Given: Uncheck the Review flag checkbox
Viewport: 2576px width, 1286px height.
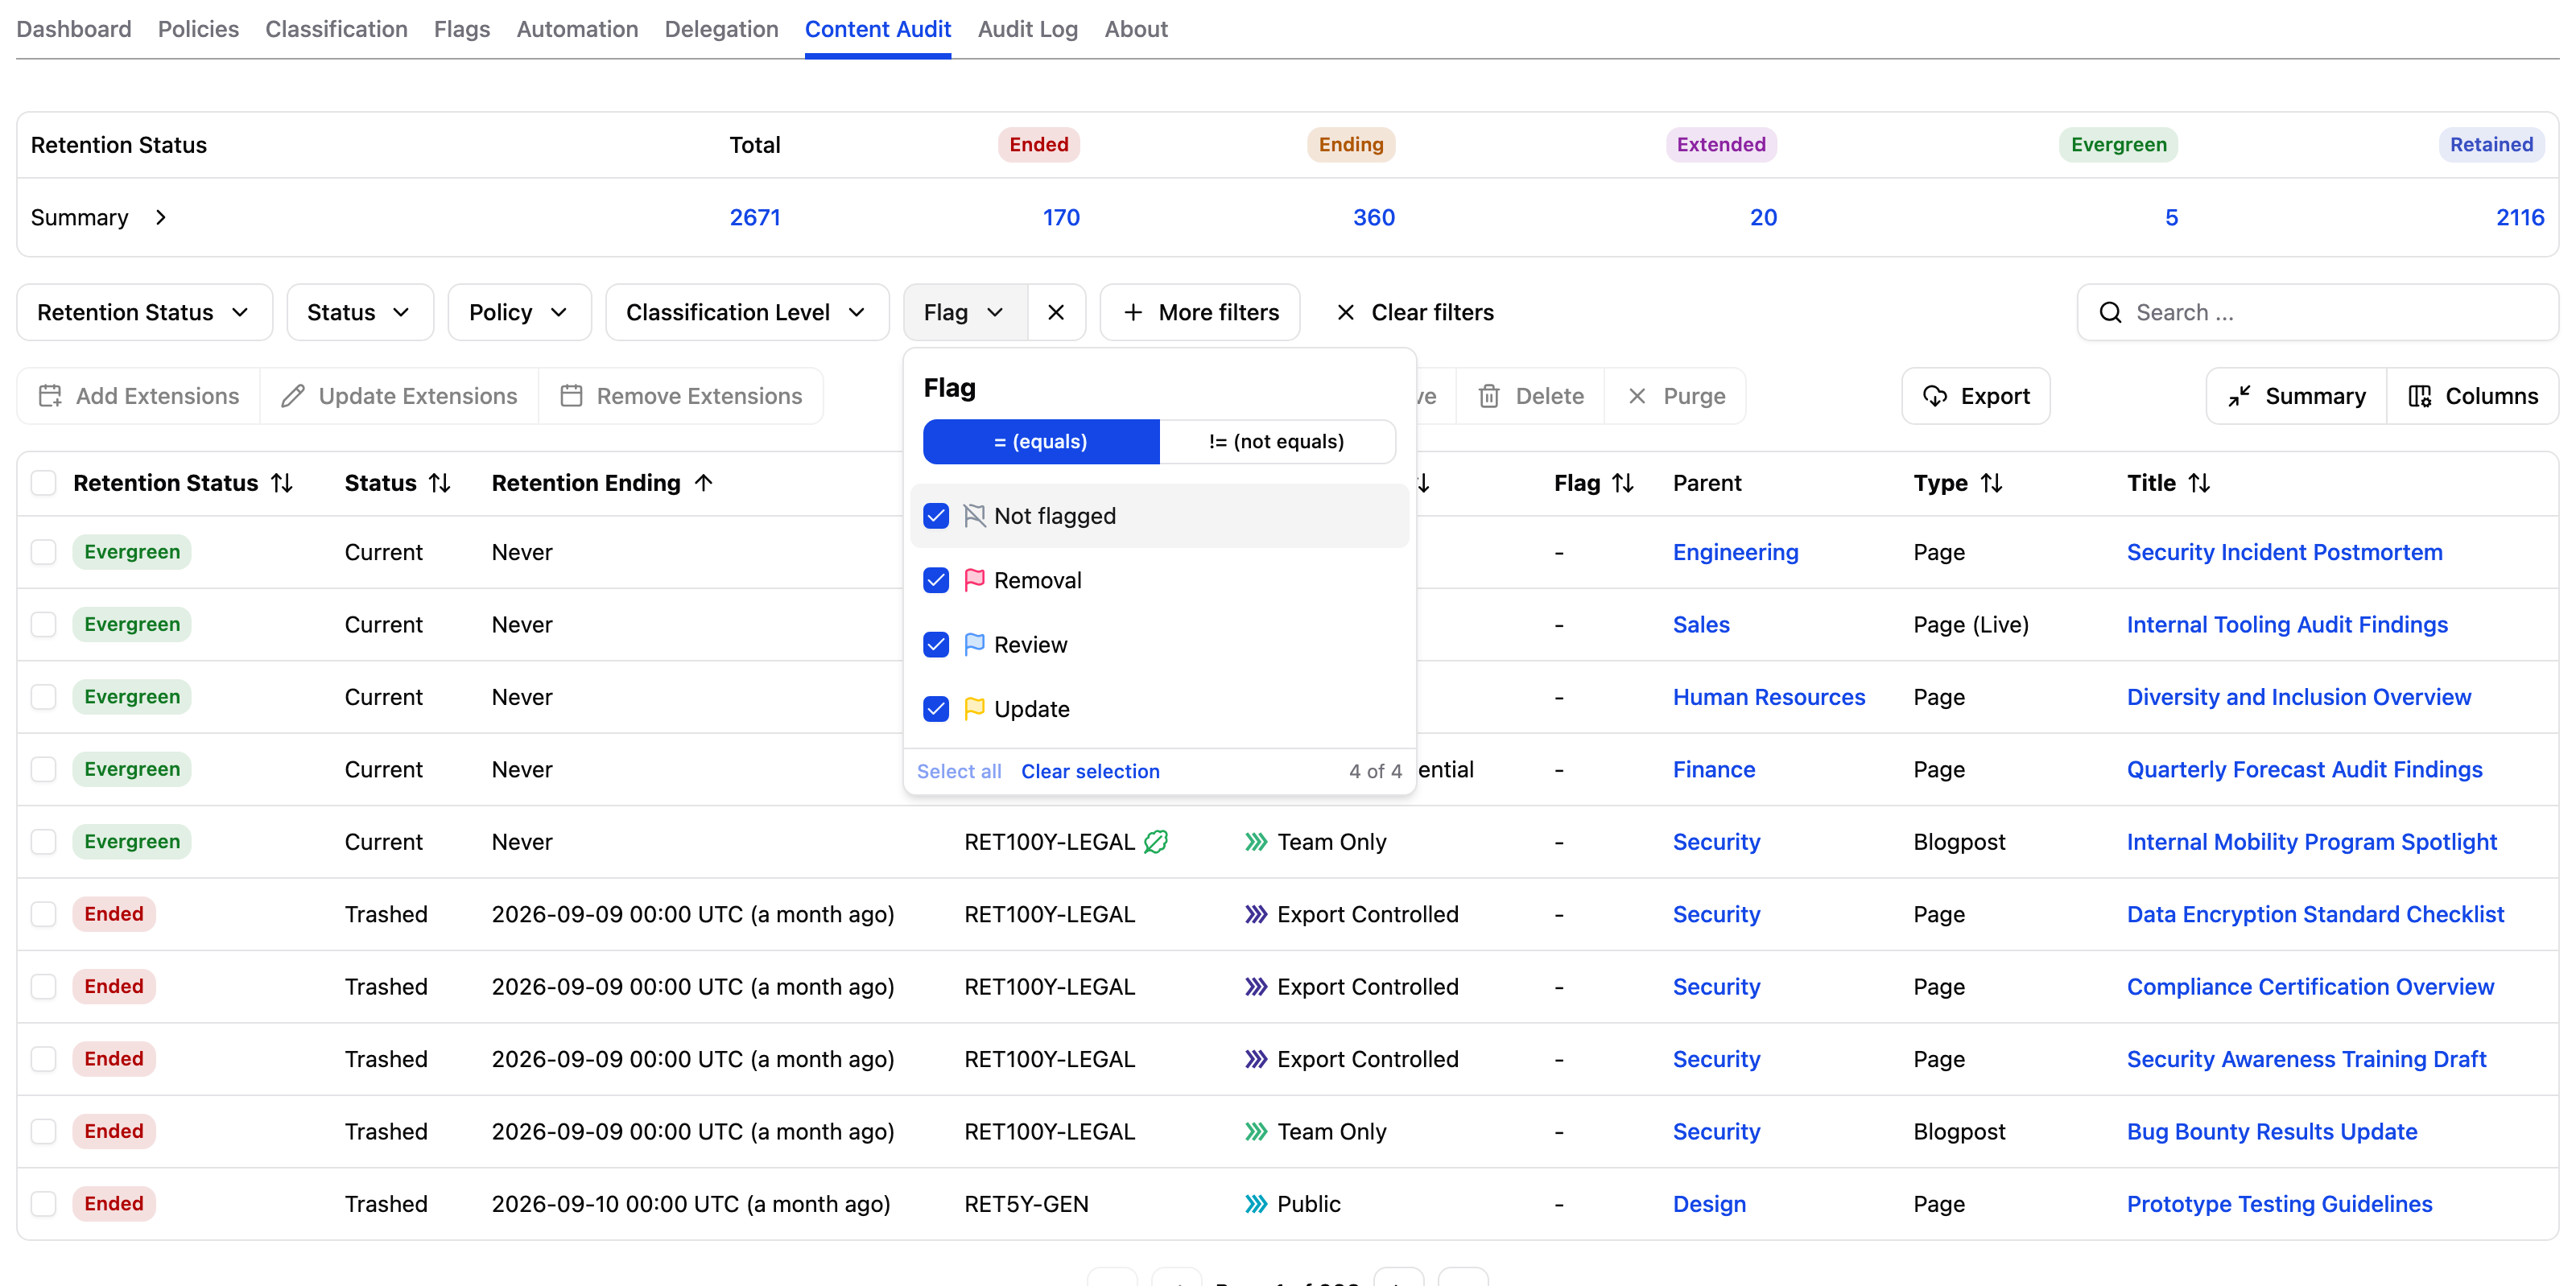Looking at the screenshot, I should click(x=936, y=645).
